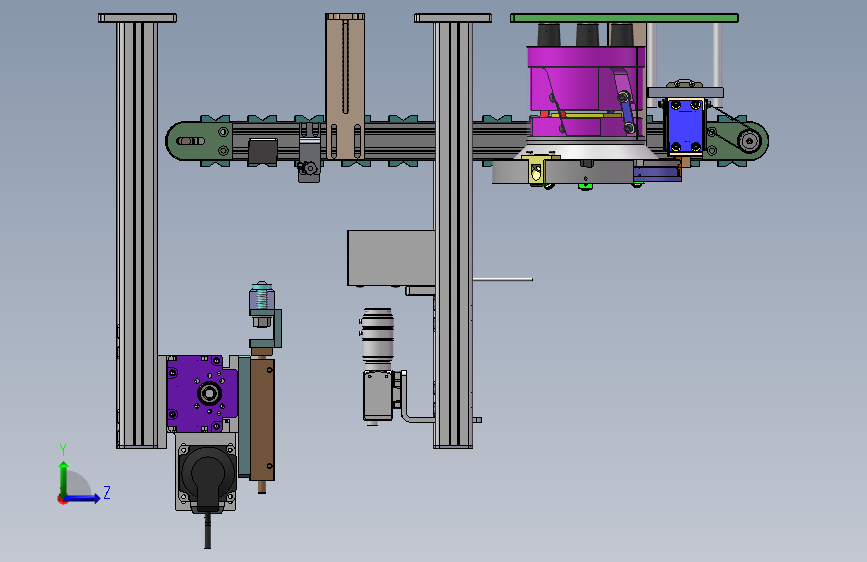Select the white conical base under the magenta housing
The image size is (867, 562).
(x=586, y=151)
